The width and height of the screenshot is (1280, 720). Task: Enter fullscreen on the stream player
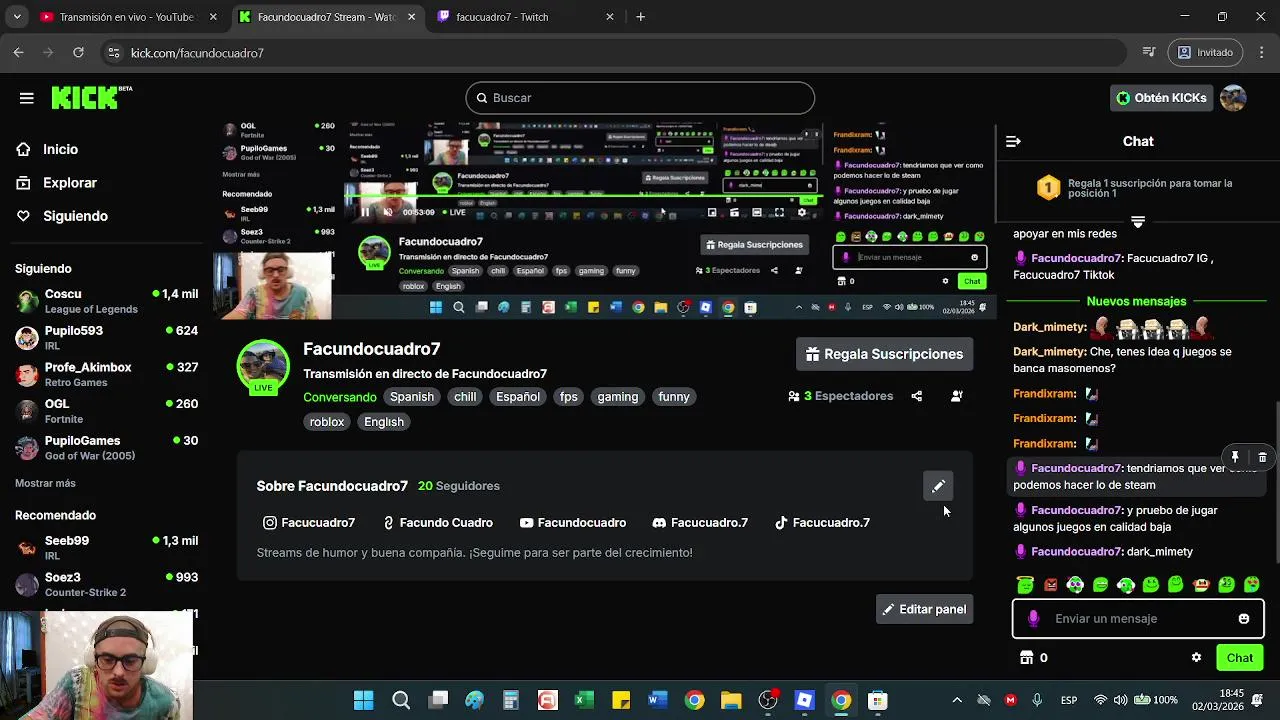click(x=779, y=212)
